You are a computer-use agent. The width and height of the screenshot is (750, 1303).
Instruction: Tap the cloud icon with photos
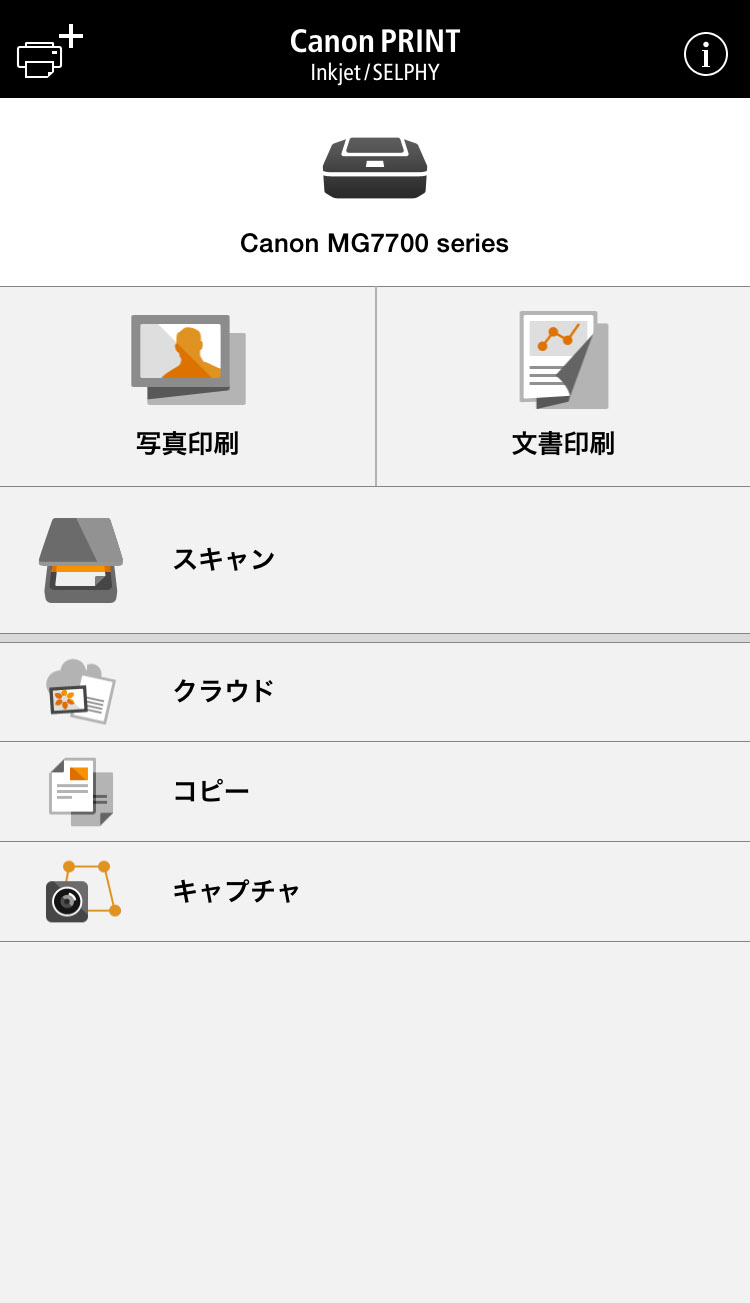[81, 691]
